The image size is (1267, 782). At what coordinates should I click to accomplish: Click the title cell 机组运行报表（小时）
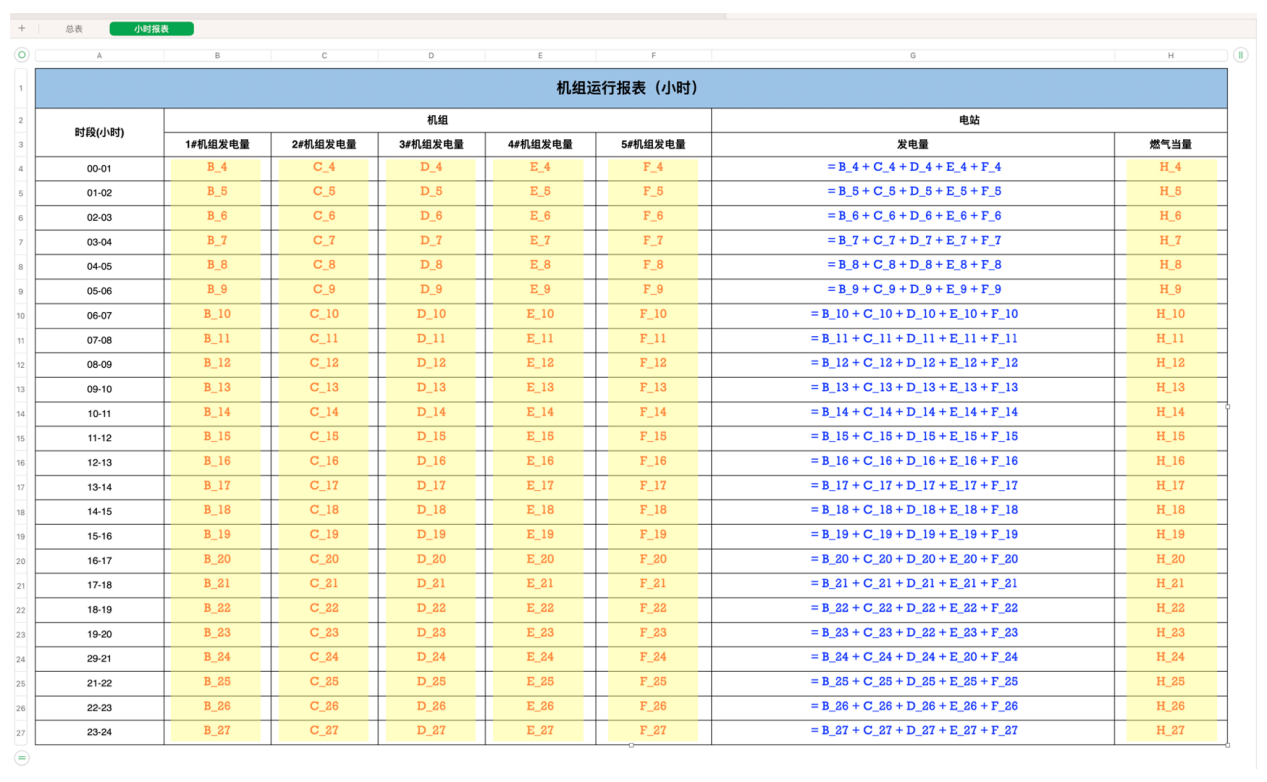click(x=630, y=88)
